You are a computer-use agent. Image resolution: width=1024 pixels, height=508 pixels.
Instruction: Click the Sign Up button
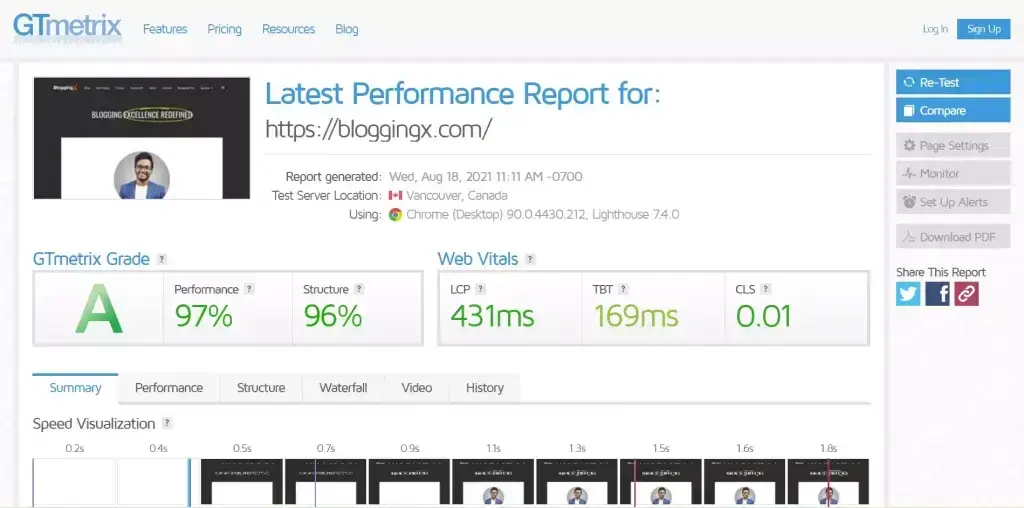[x=984, y=29]
